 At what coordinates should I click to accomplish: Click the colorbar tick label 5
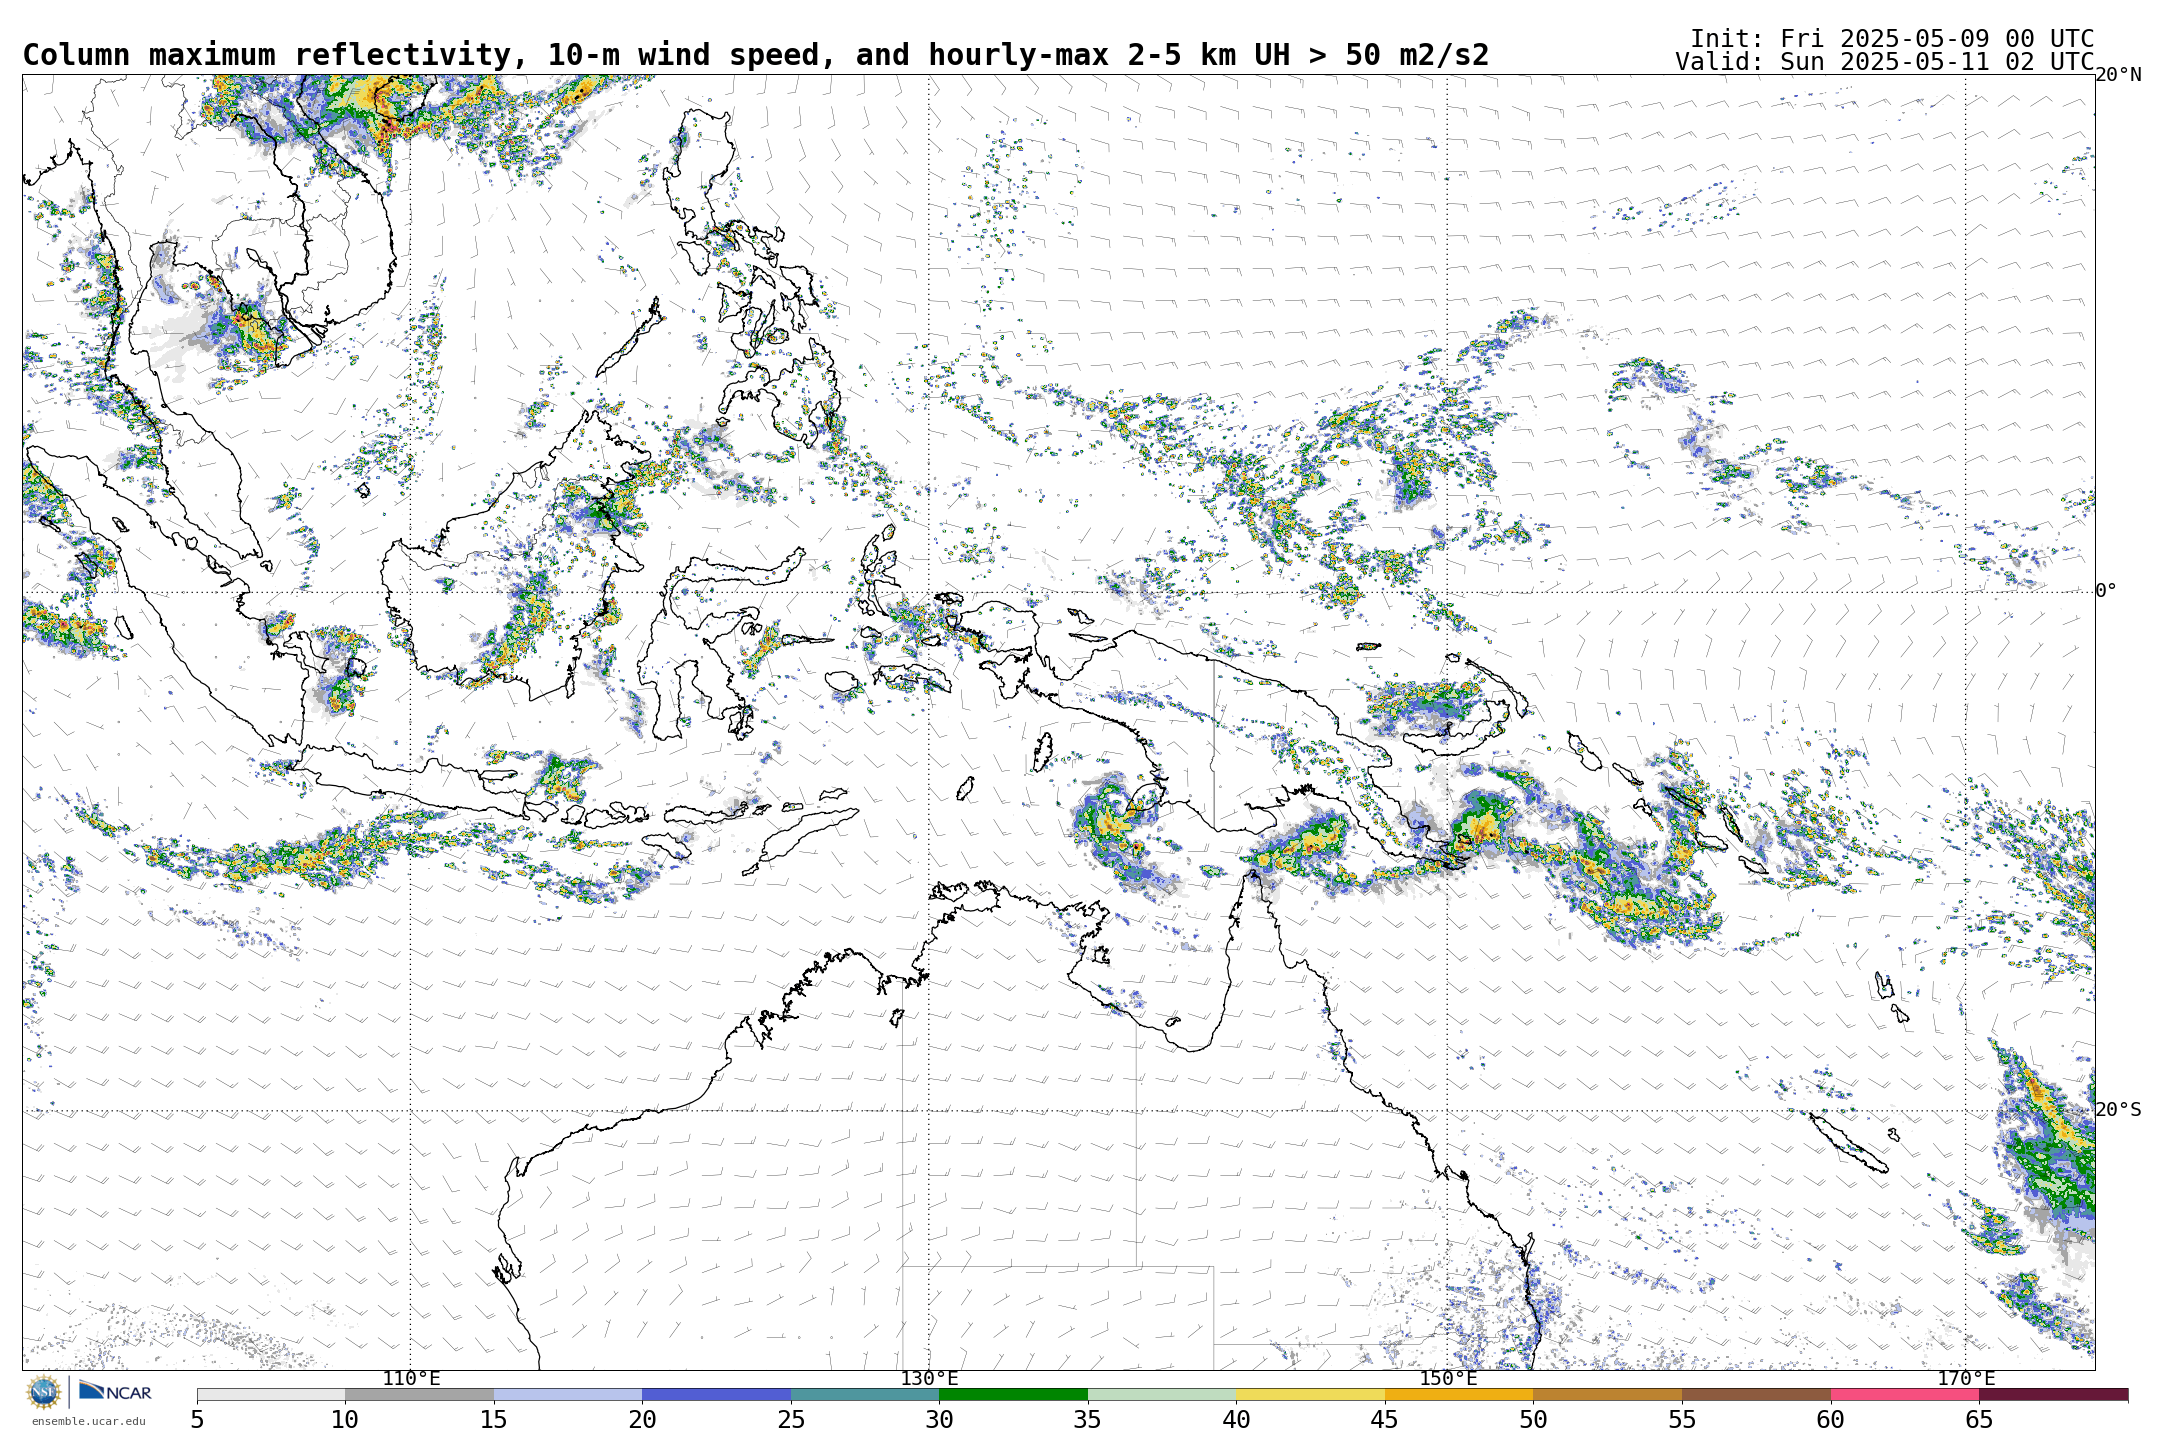[x=197, y=1420]
